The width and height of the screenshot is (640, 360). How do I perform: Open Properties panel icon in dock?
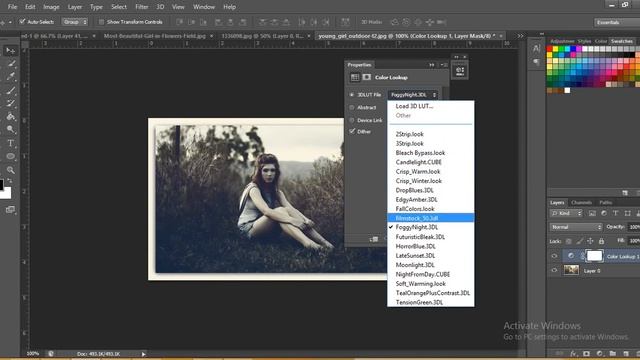click(x=460, y=71)
